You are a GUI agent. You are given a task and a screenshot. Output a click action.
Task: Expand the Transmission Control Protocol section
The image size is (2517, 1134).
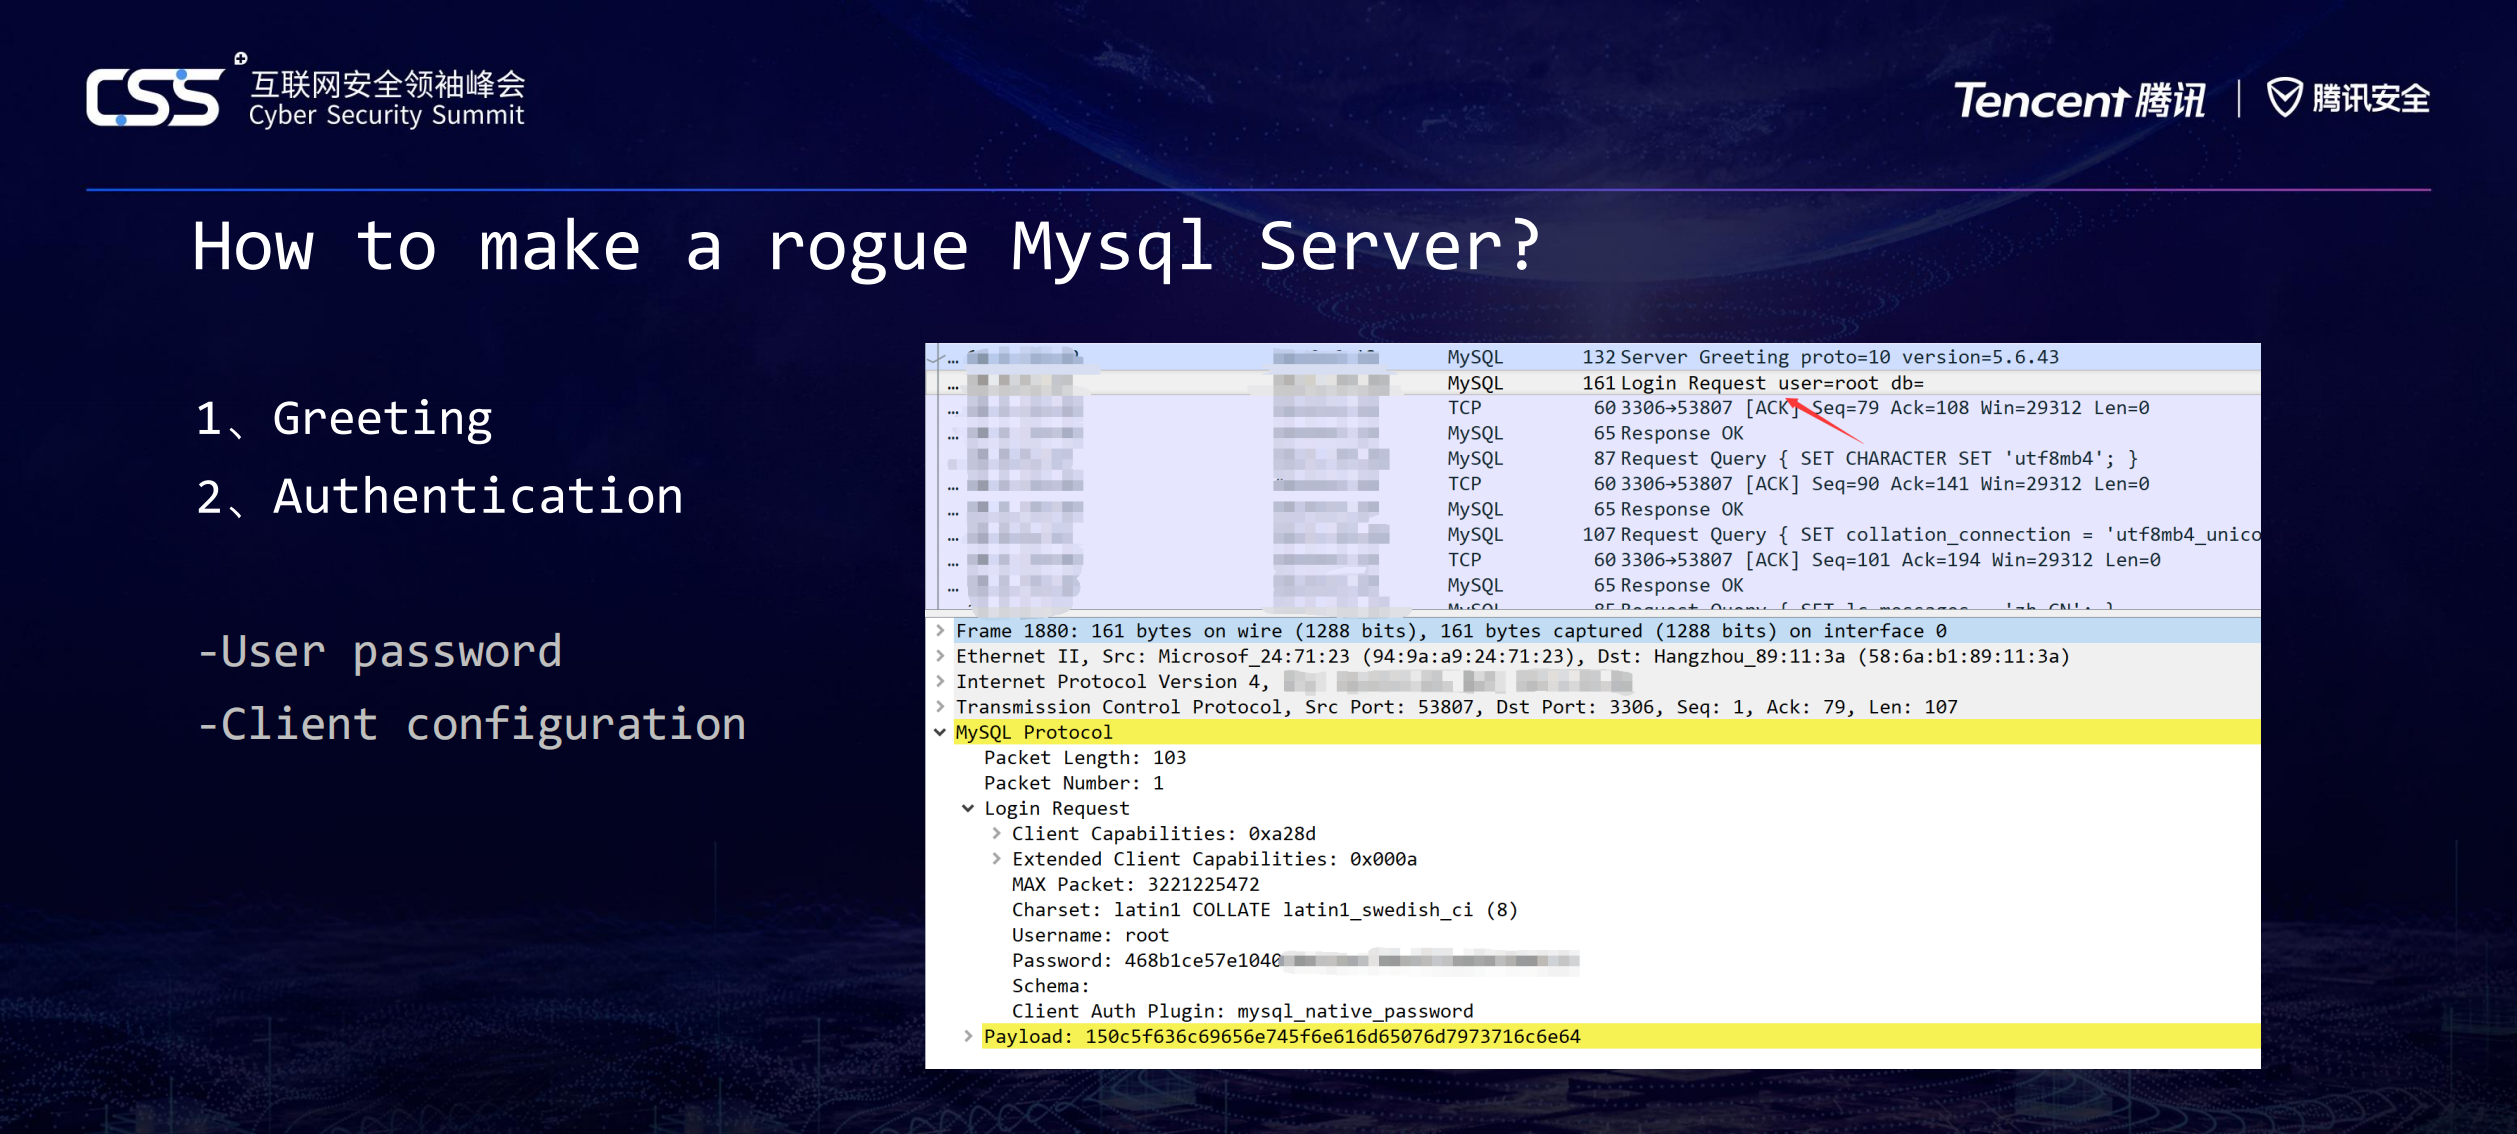click(x=941, y=707)
